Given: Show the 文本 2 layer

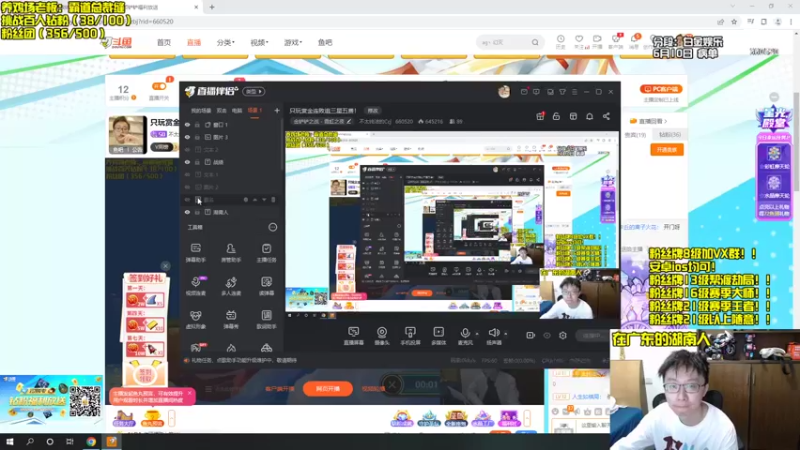Looking at the screenshot, I should coord(187,149).
